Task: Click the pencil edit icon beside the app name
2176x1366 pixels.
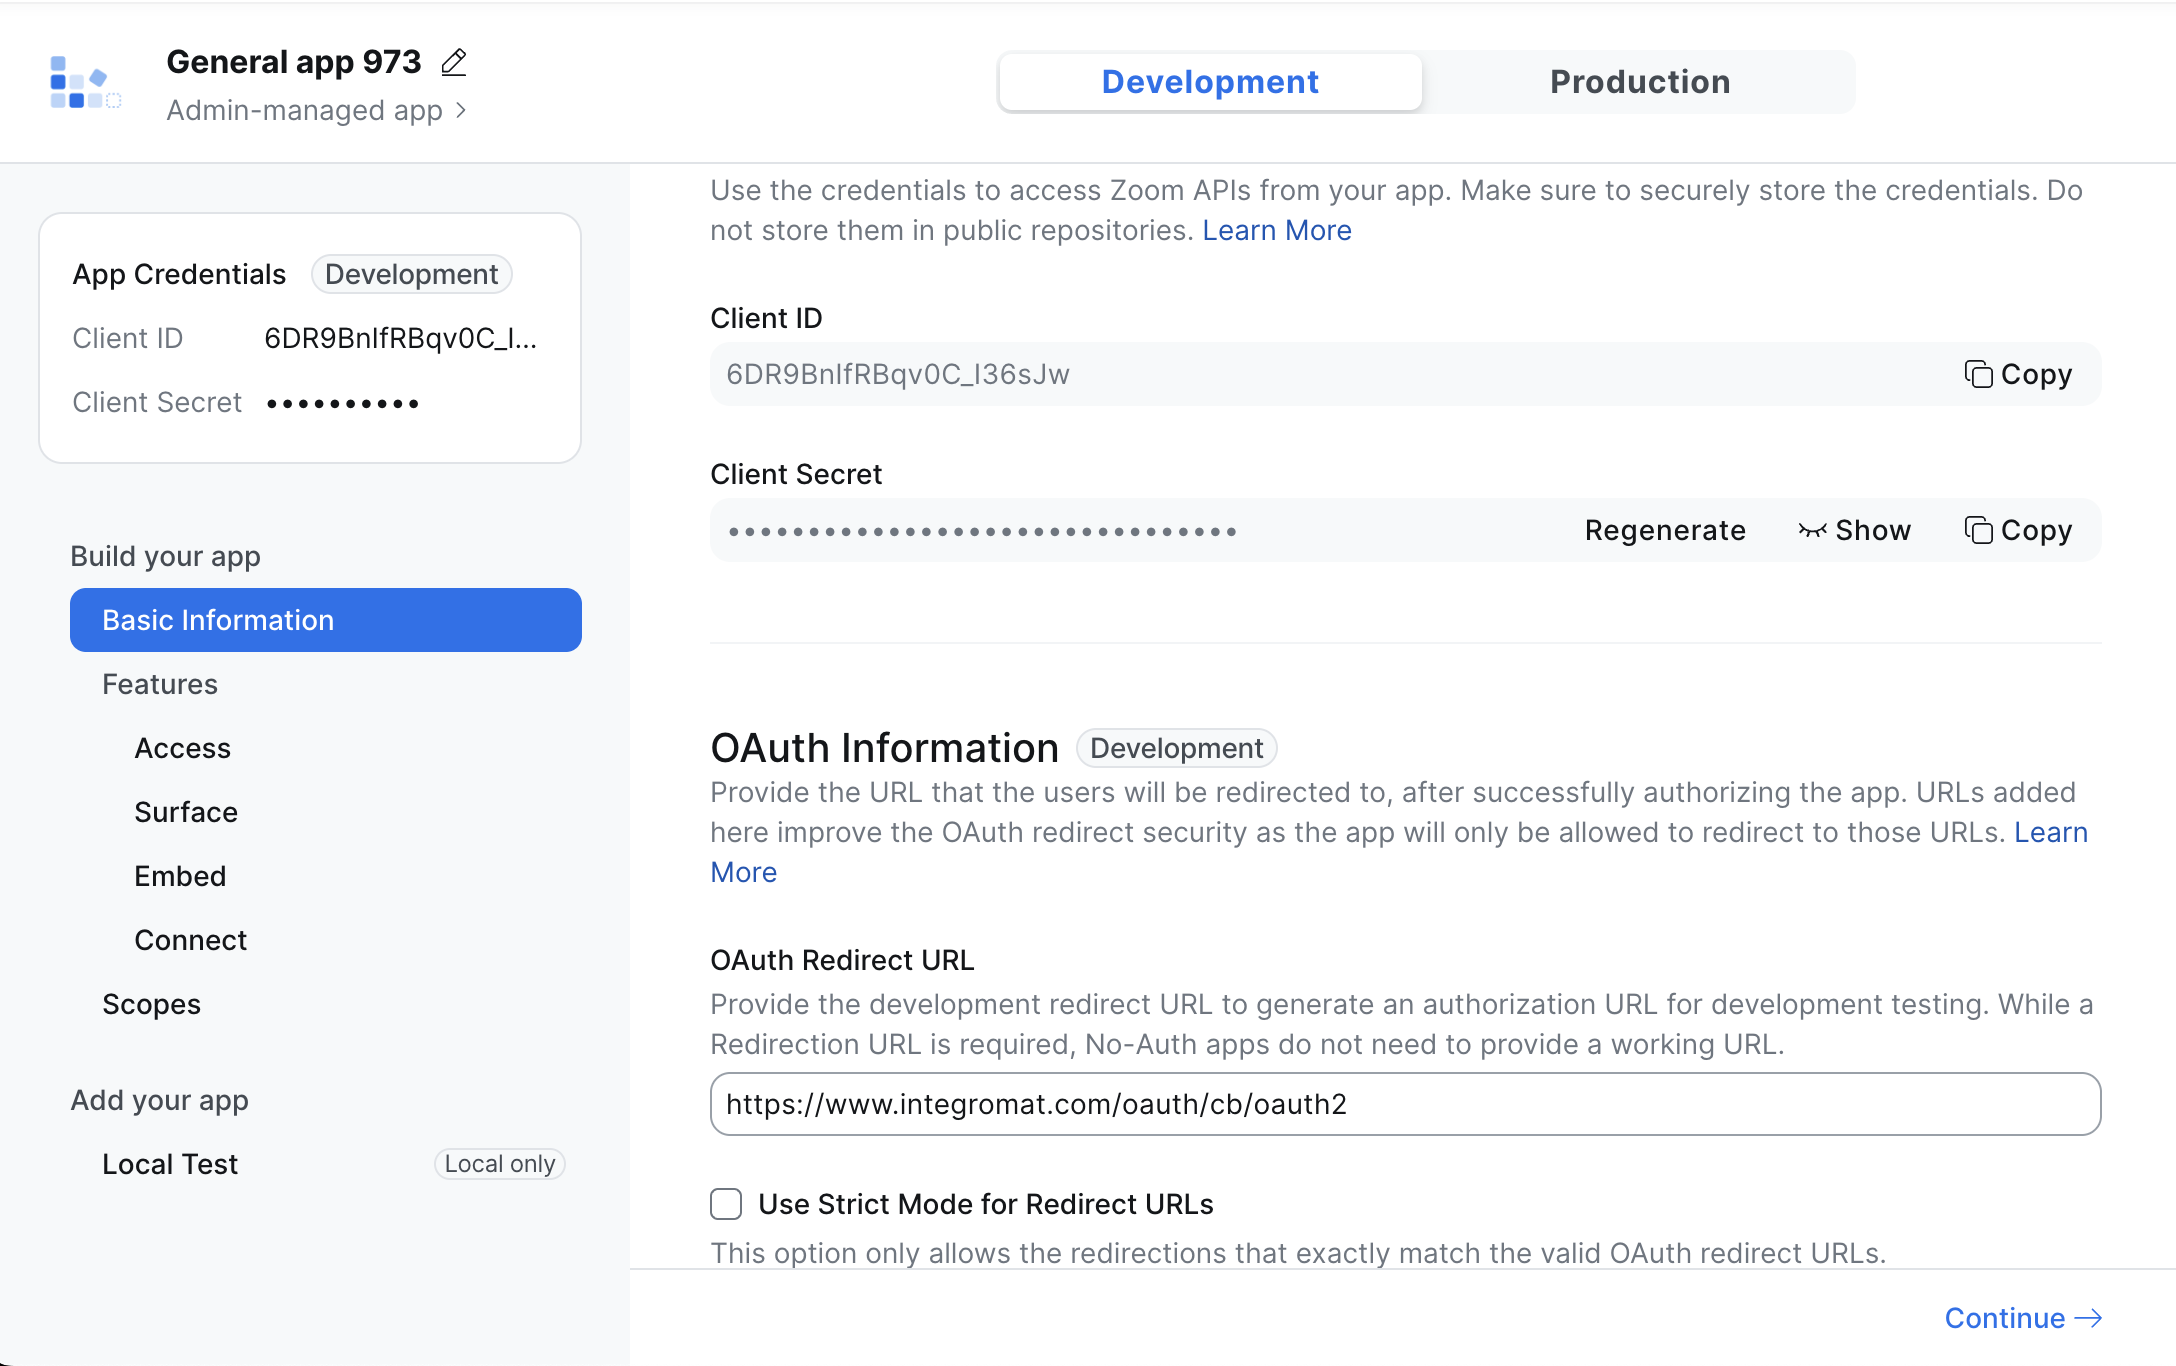Action: tap(454, 62)
